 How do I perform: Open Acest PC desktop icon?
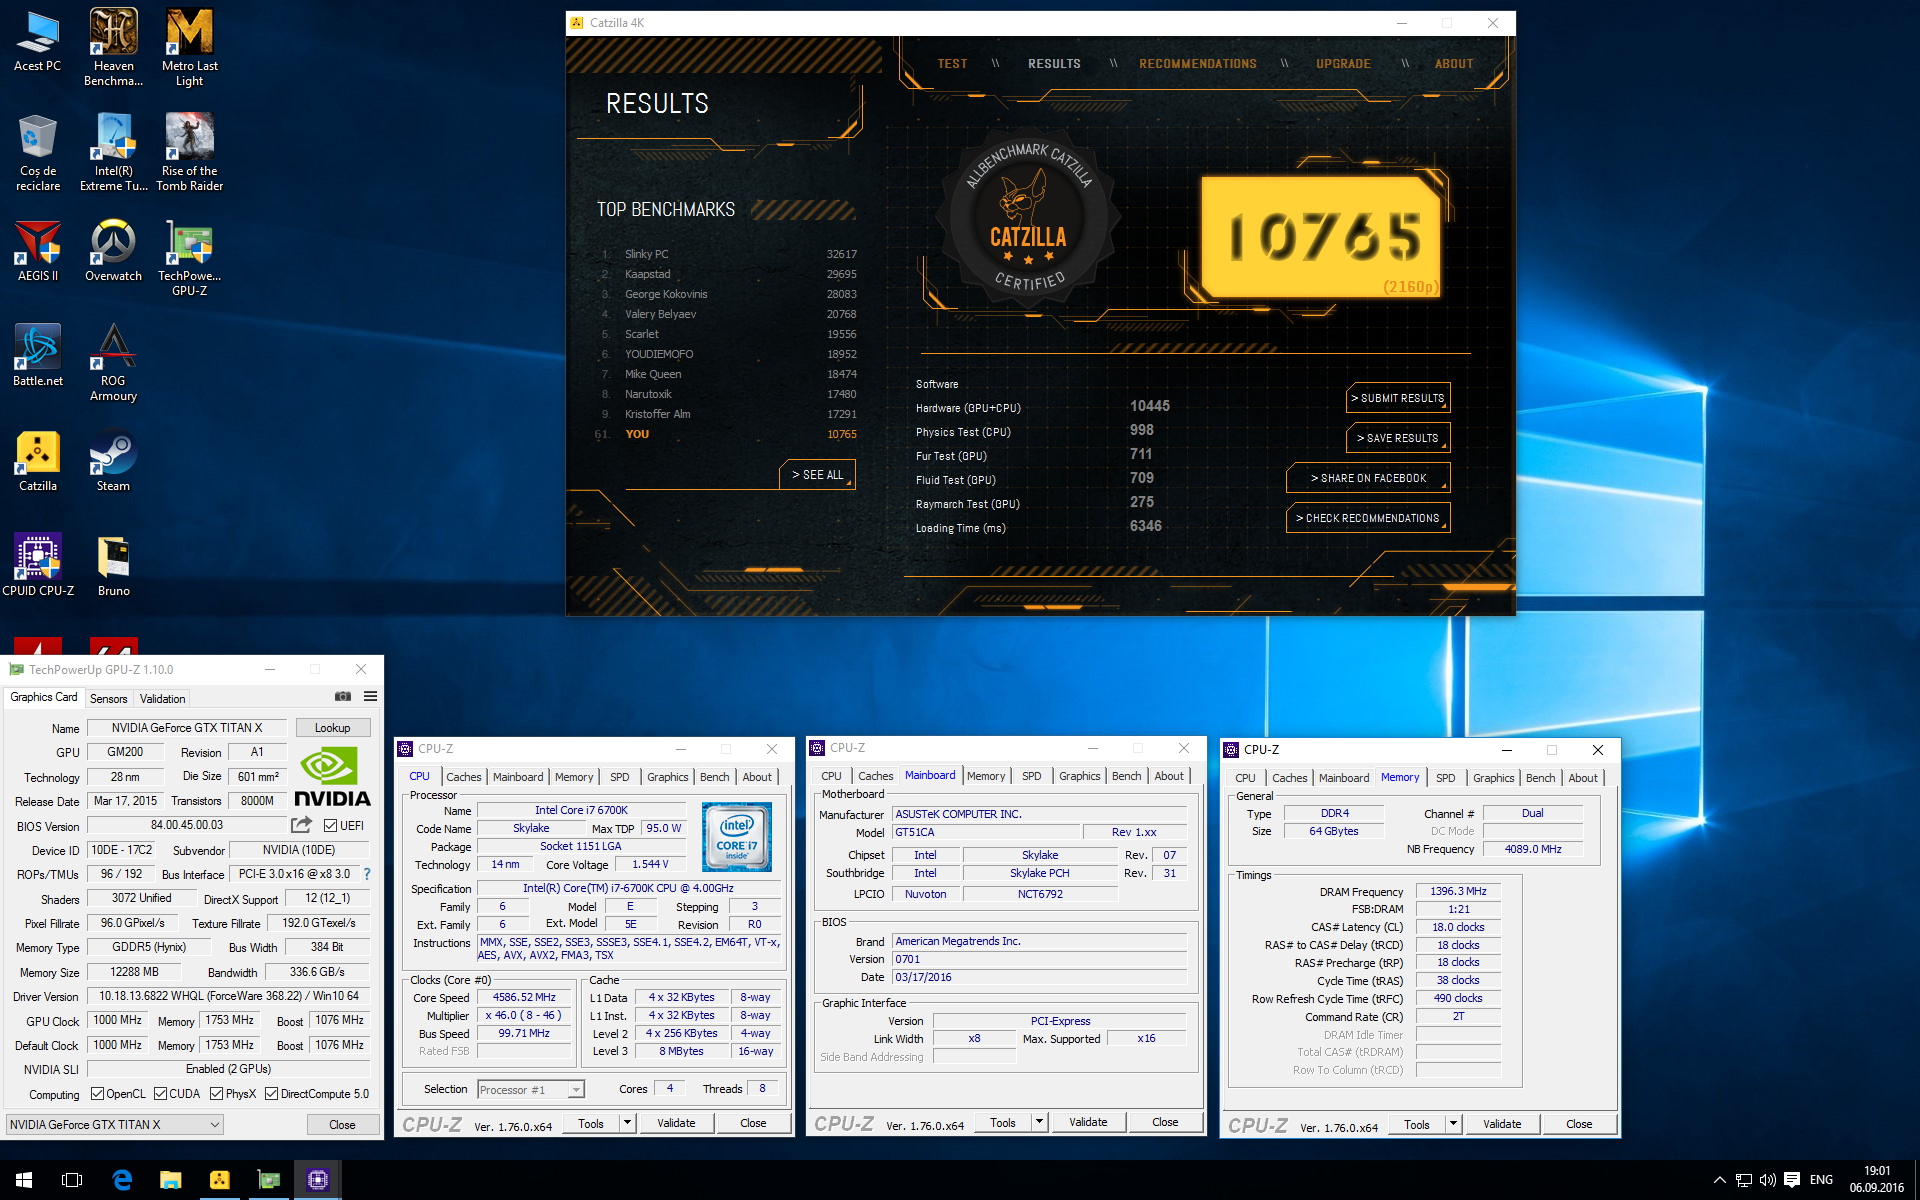tap(38, 41)
